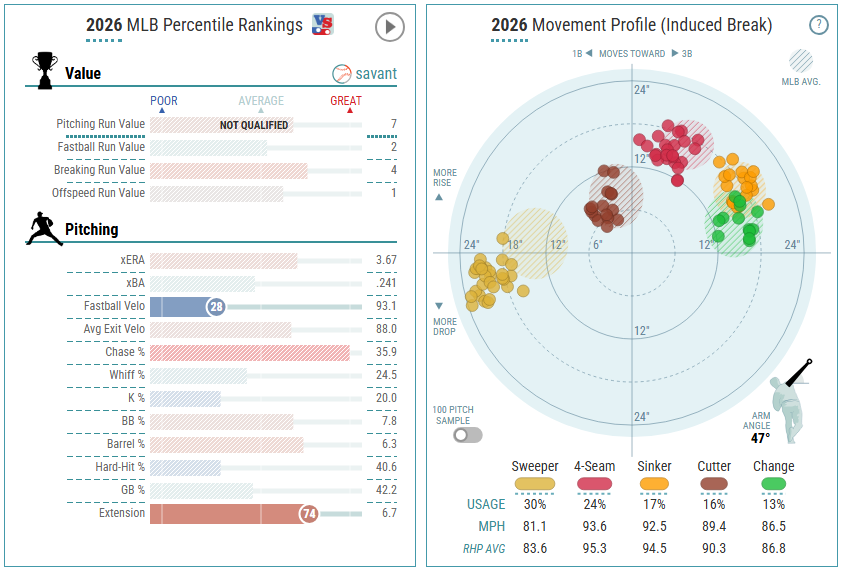Click the 2026 MLB Percentile Rankings title
This screenshot has width=844, height=570.
pos(194,25)
